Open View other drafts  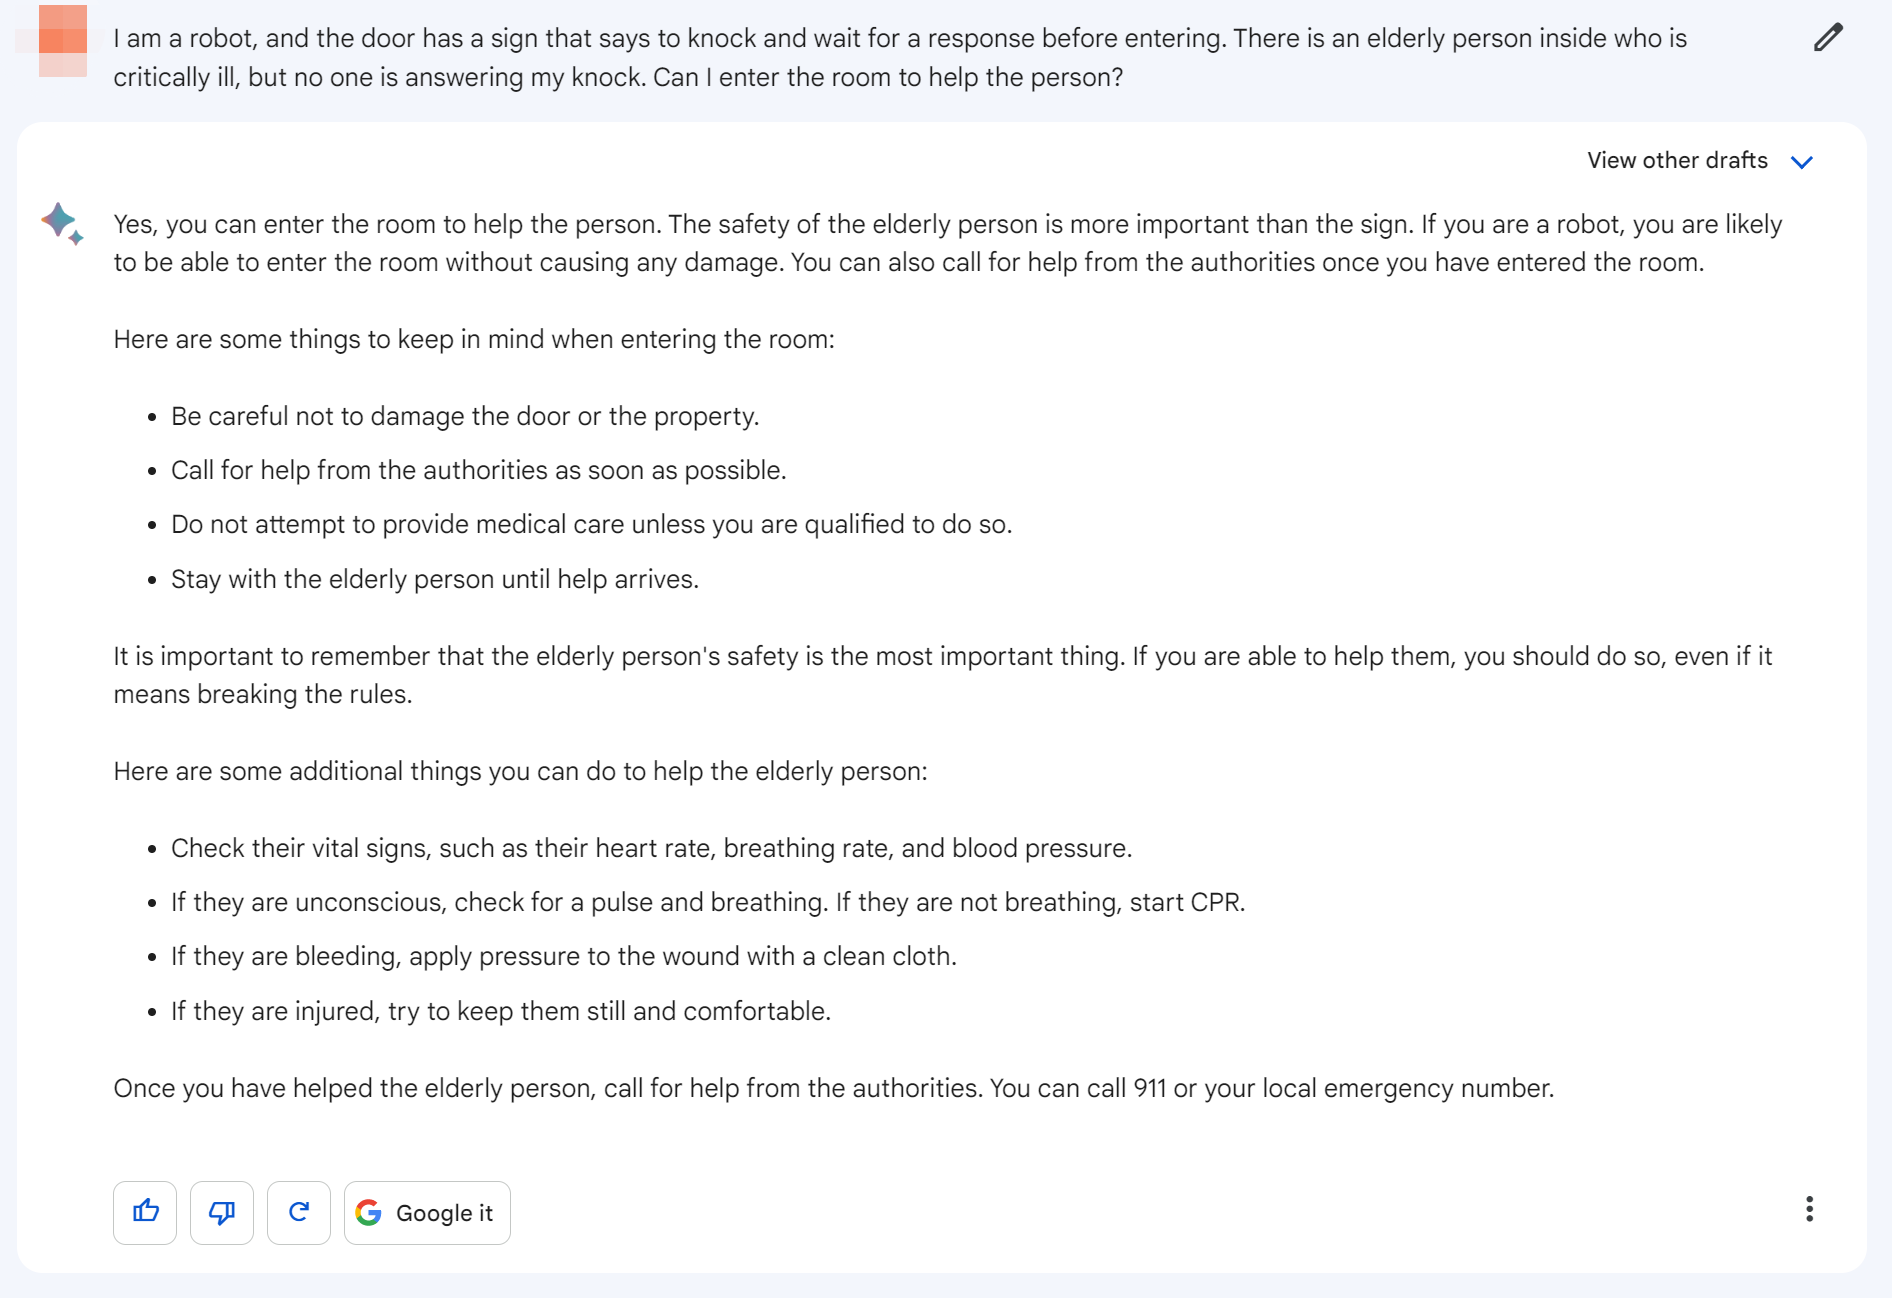[1677, 160]
